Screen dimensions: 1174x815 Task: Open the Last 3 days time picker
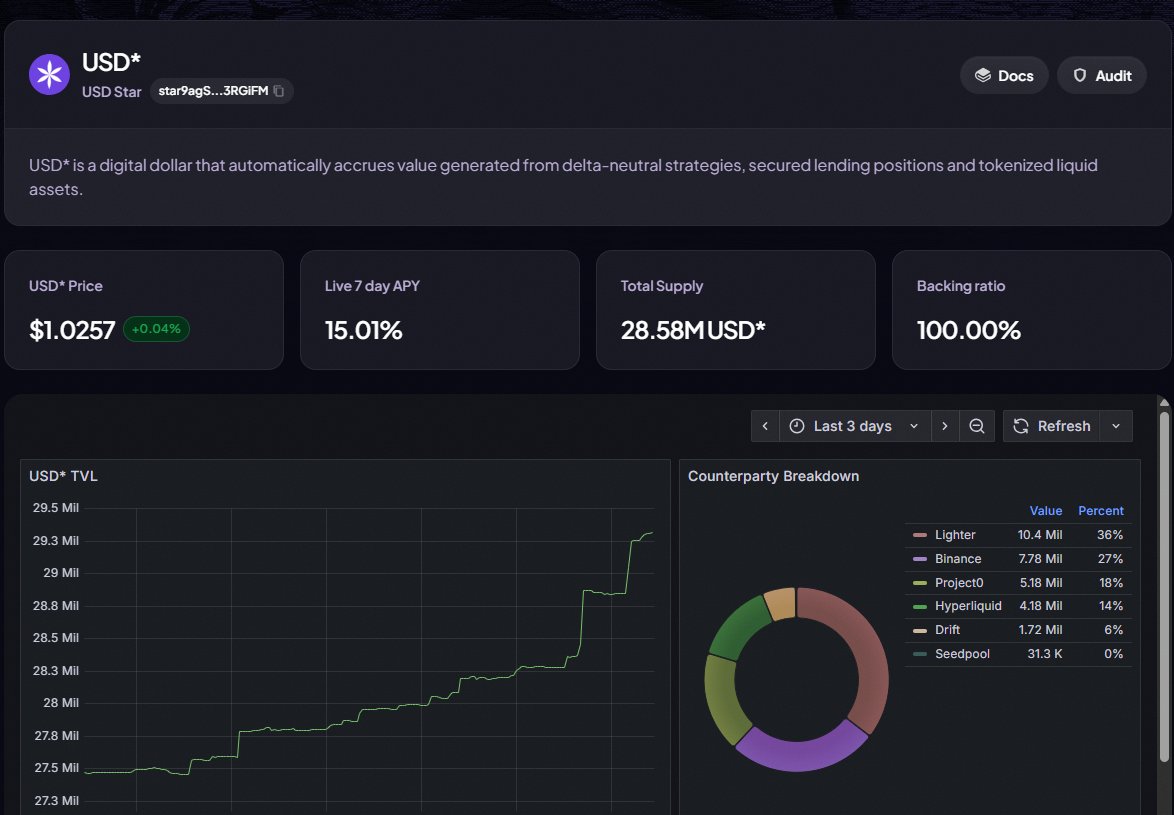(855, 426)
